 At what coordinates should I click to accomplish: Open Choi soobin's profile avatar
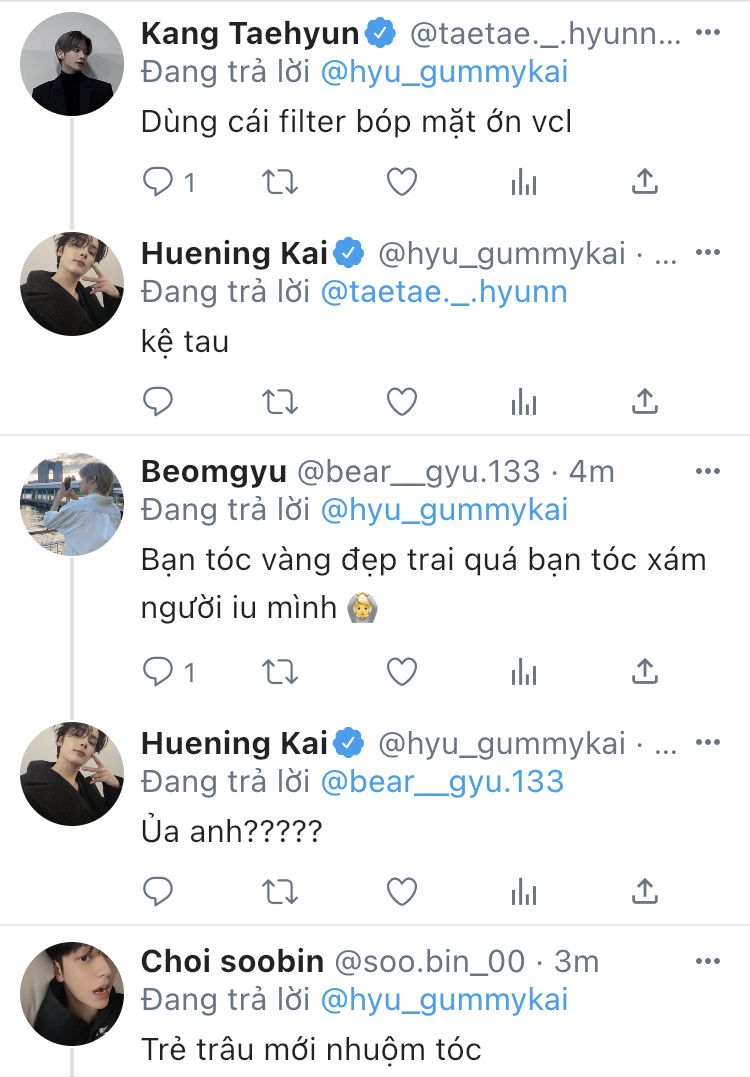pos(71,994)
